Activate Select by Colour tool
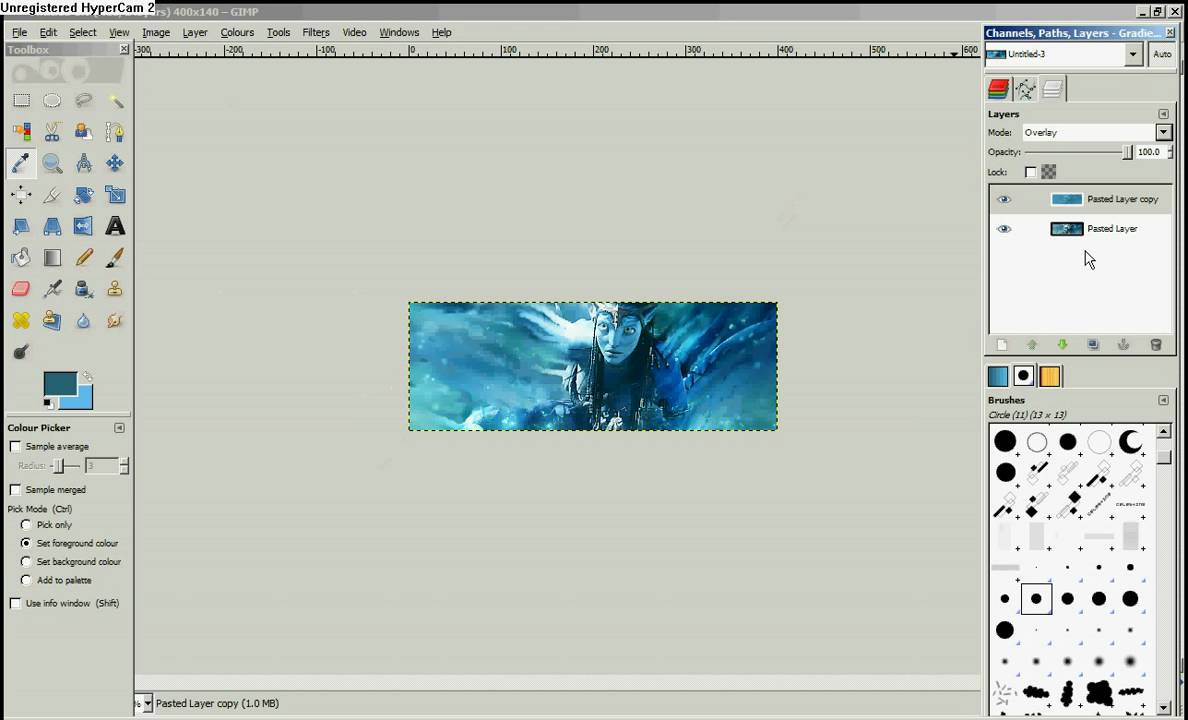 [21, 132]
